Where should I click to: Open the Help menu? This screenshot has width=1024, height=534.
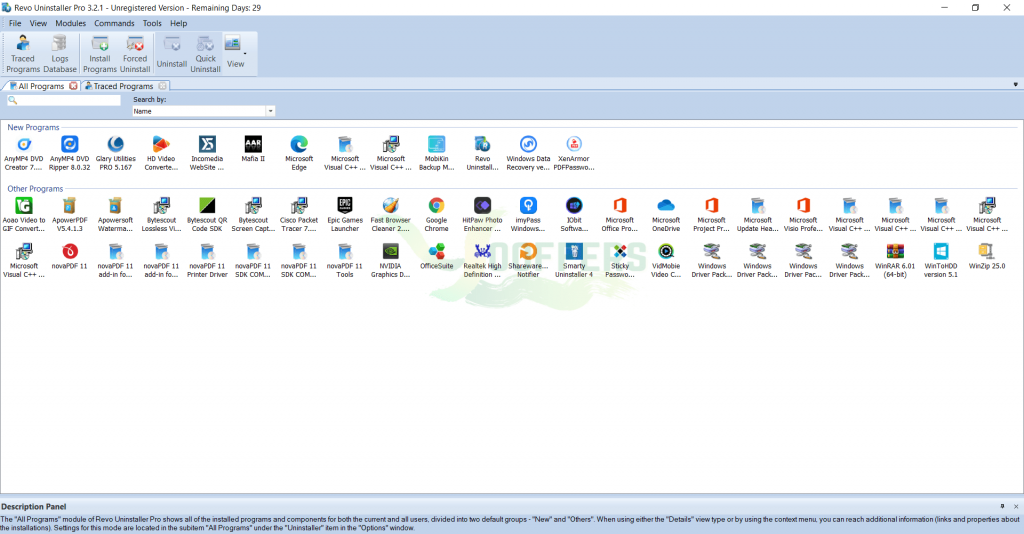pyautogui.click(x=178, y=23)
